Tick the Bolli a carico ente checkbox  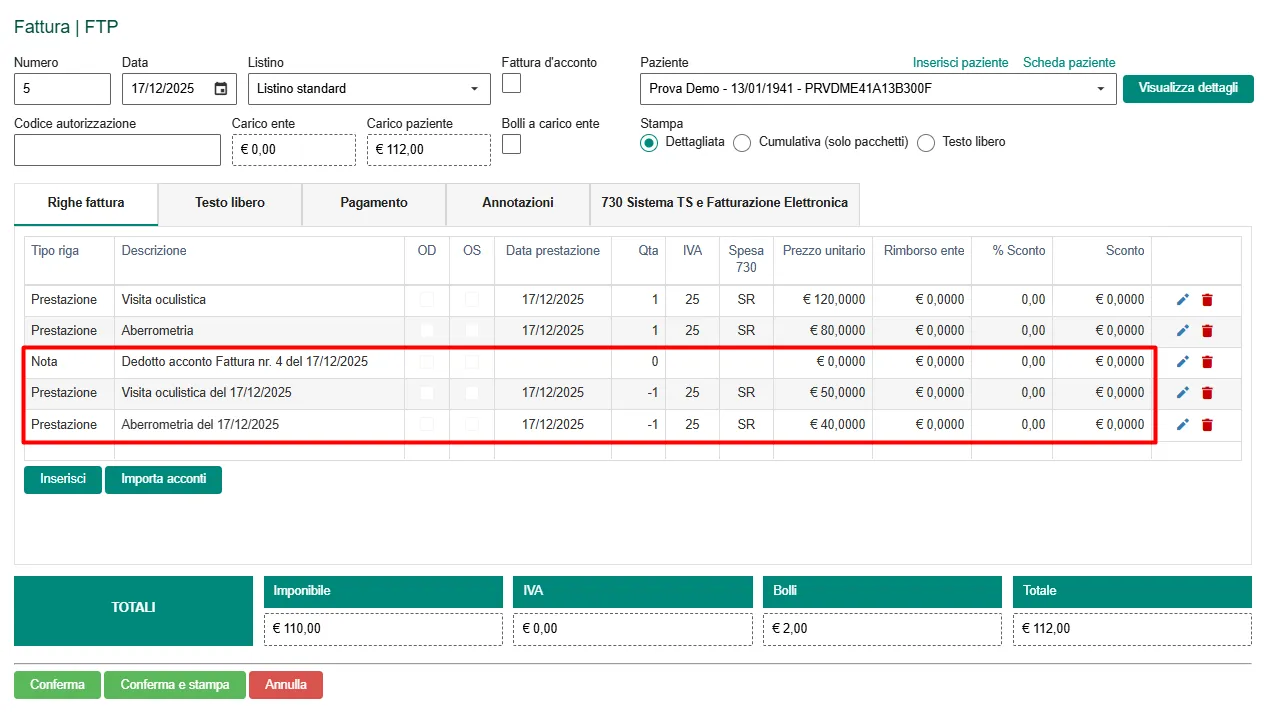point(511,144)
